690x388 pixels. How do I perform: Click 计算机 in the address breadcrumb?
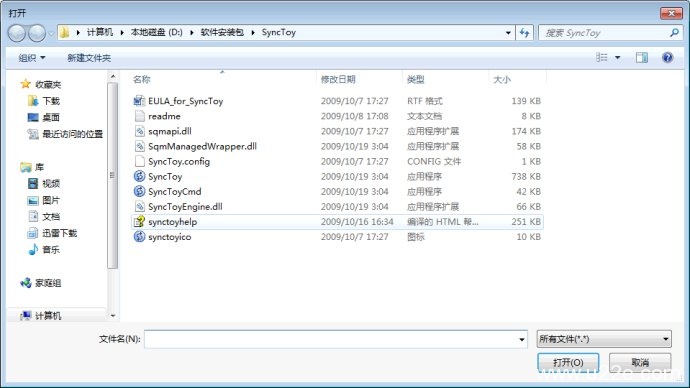pyautogui.click(x=99, y=32)
